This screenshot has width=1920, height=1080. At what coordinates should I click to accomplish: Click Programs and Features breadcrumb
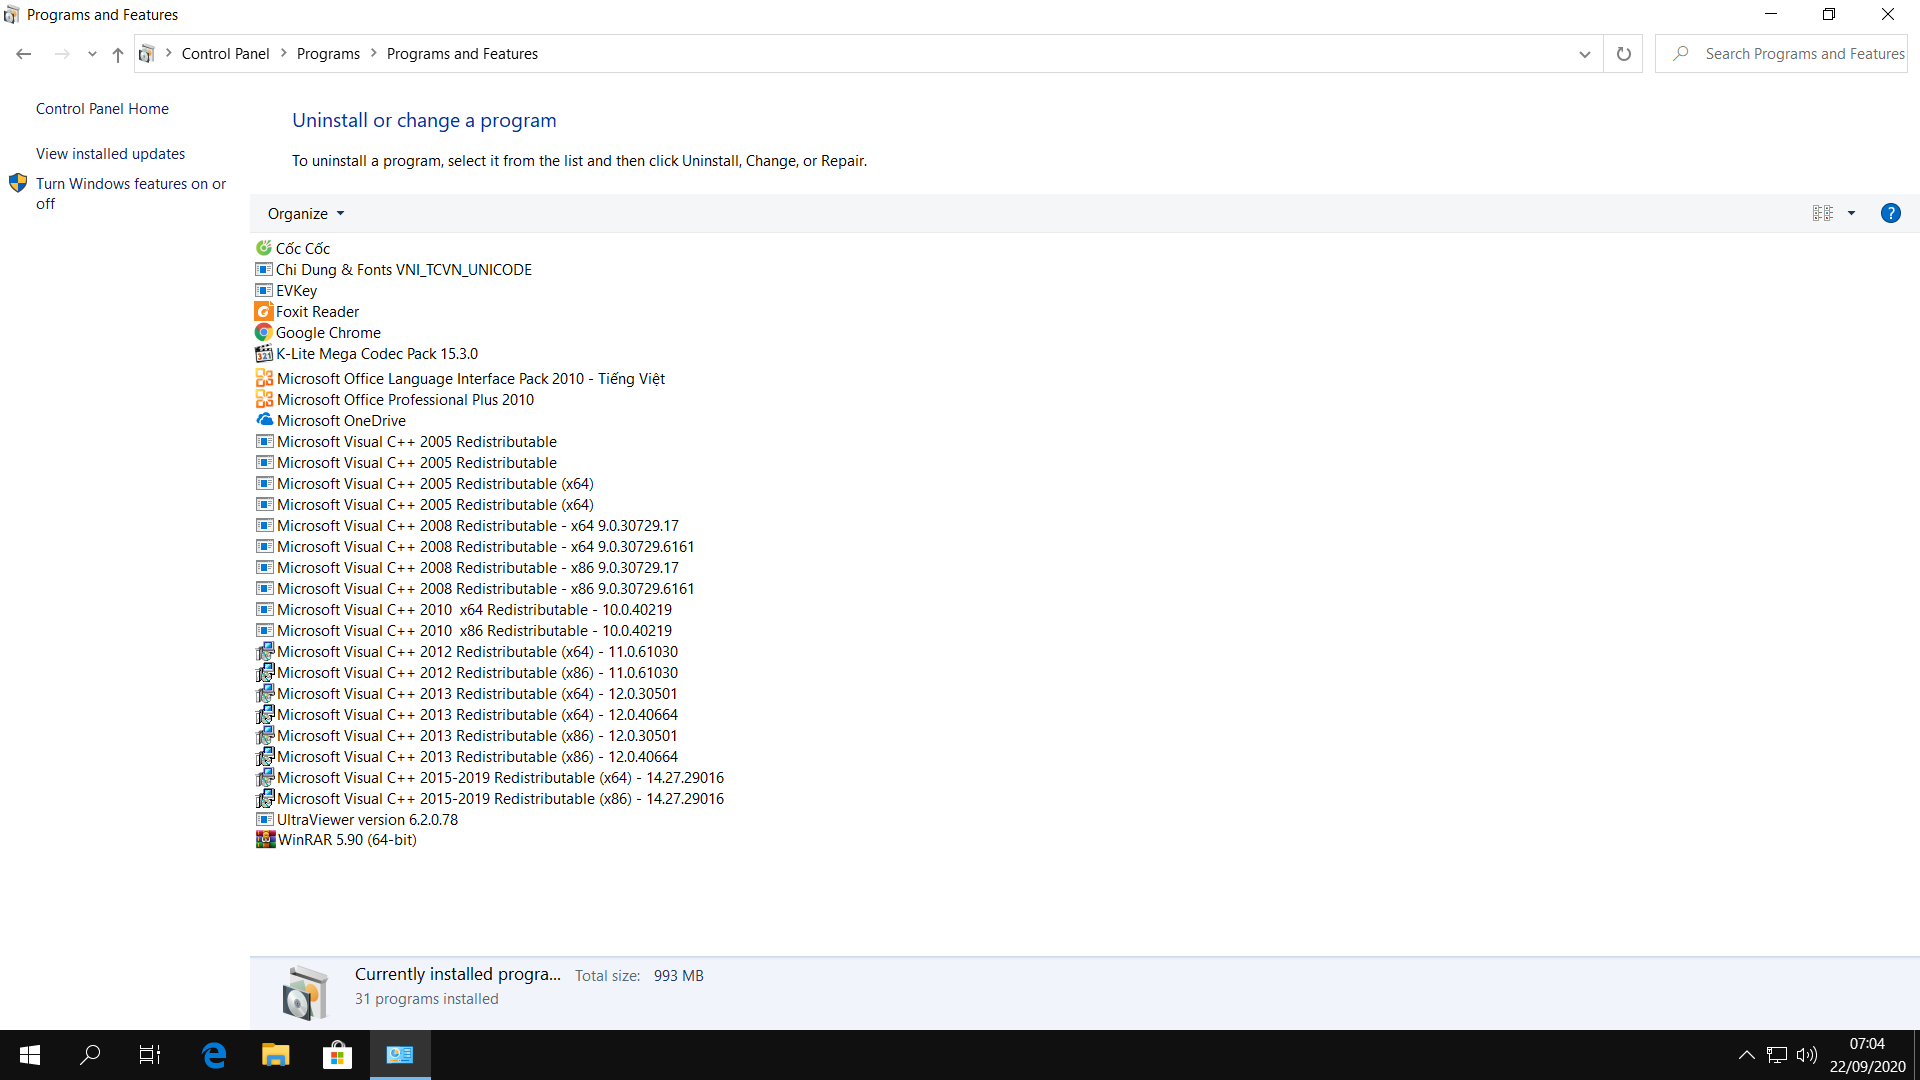pos(462,54)
